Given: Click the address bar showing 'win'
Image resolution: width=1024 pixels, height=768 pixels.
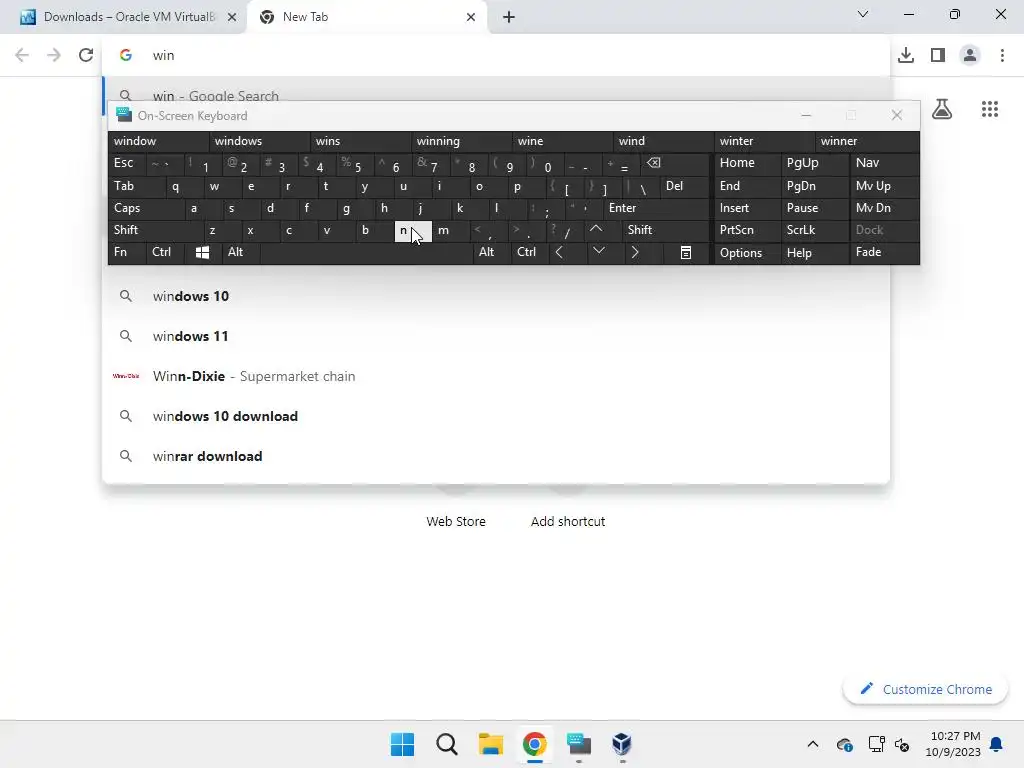Looking at the screenshot, I should (496, 56).
